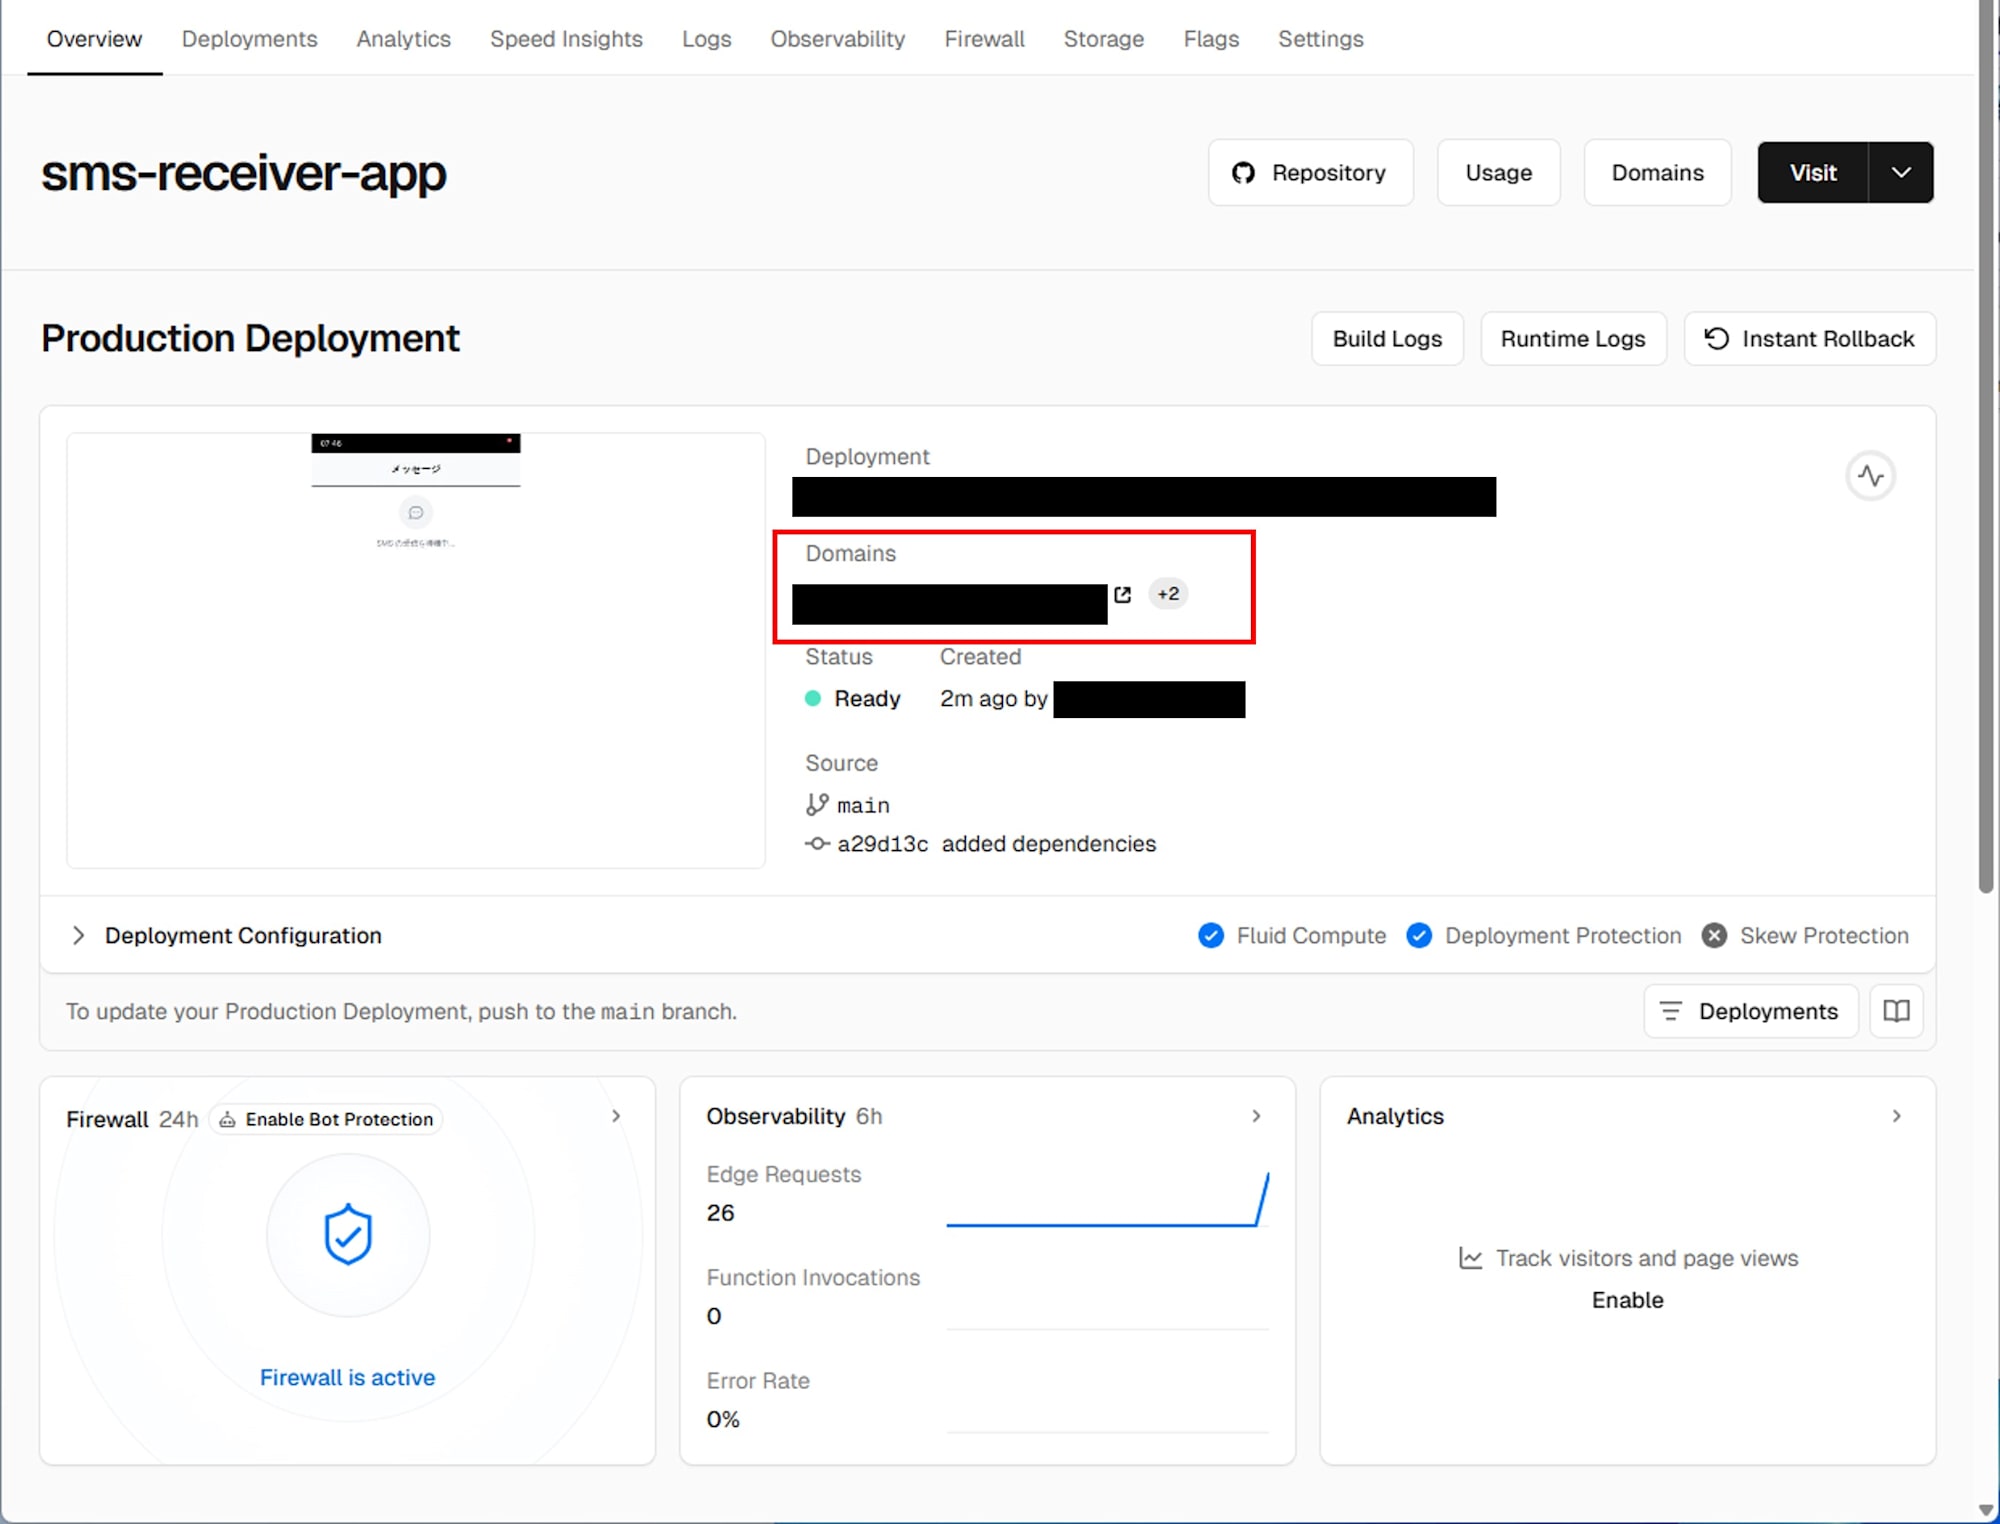Click the Firewall shield icon
Viewport: 2000px width, 1524px height.
click(348, 1234)
